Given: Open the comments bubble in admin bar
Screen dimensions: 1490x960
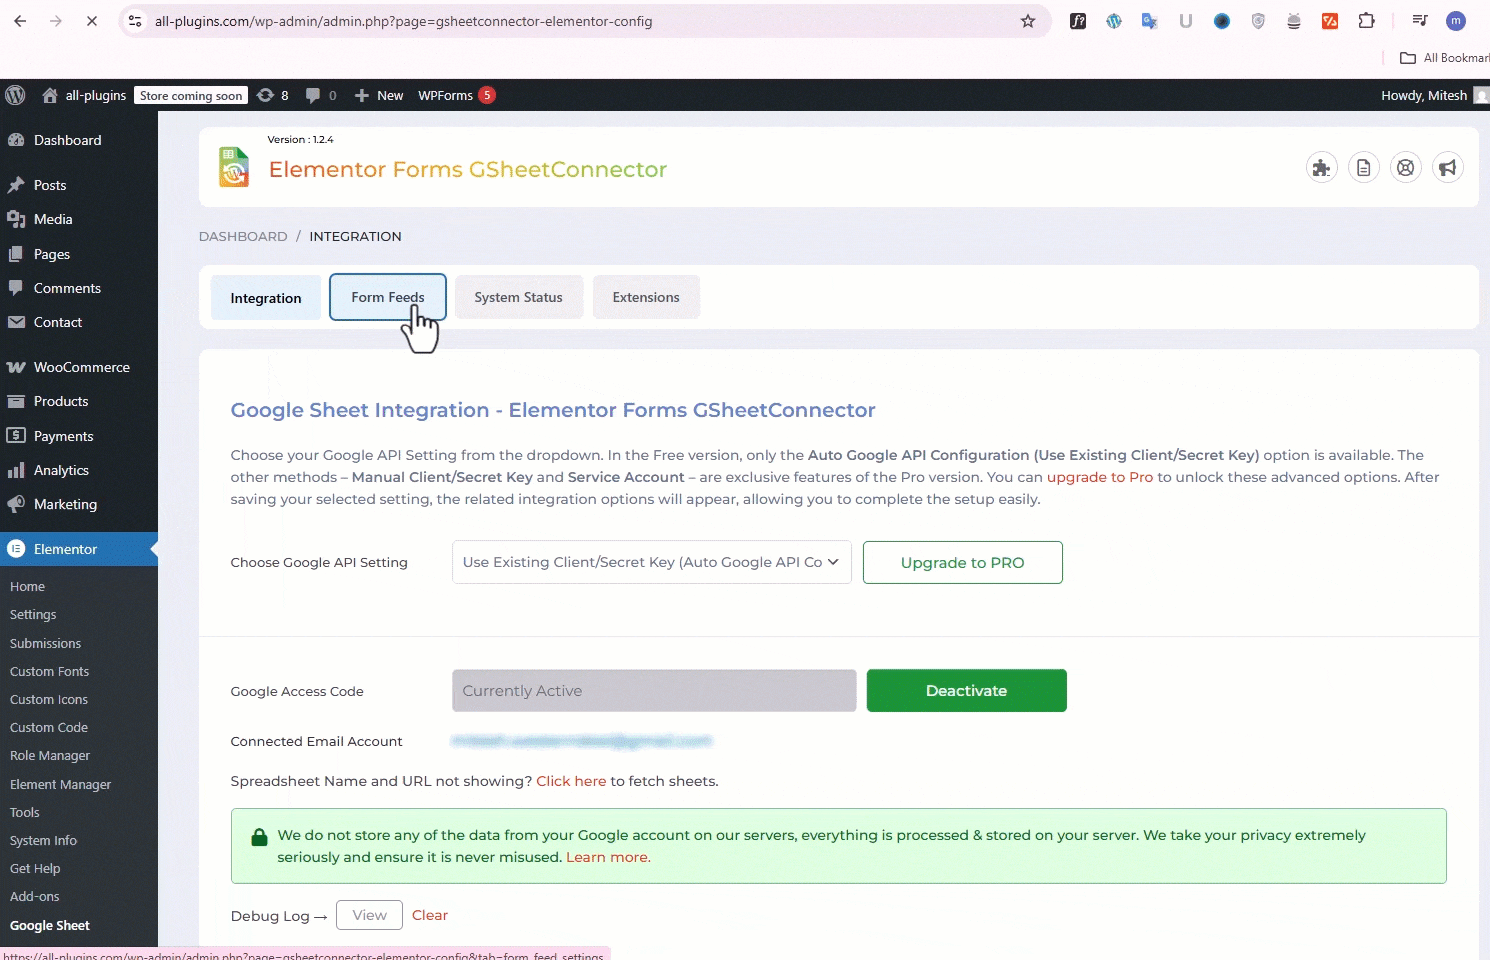Looking at the screenshot, I should tap(321, 95).
